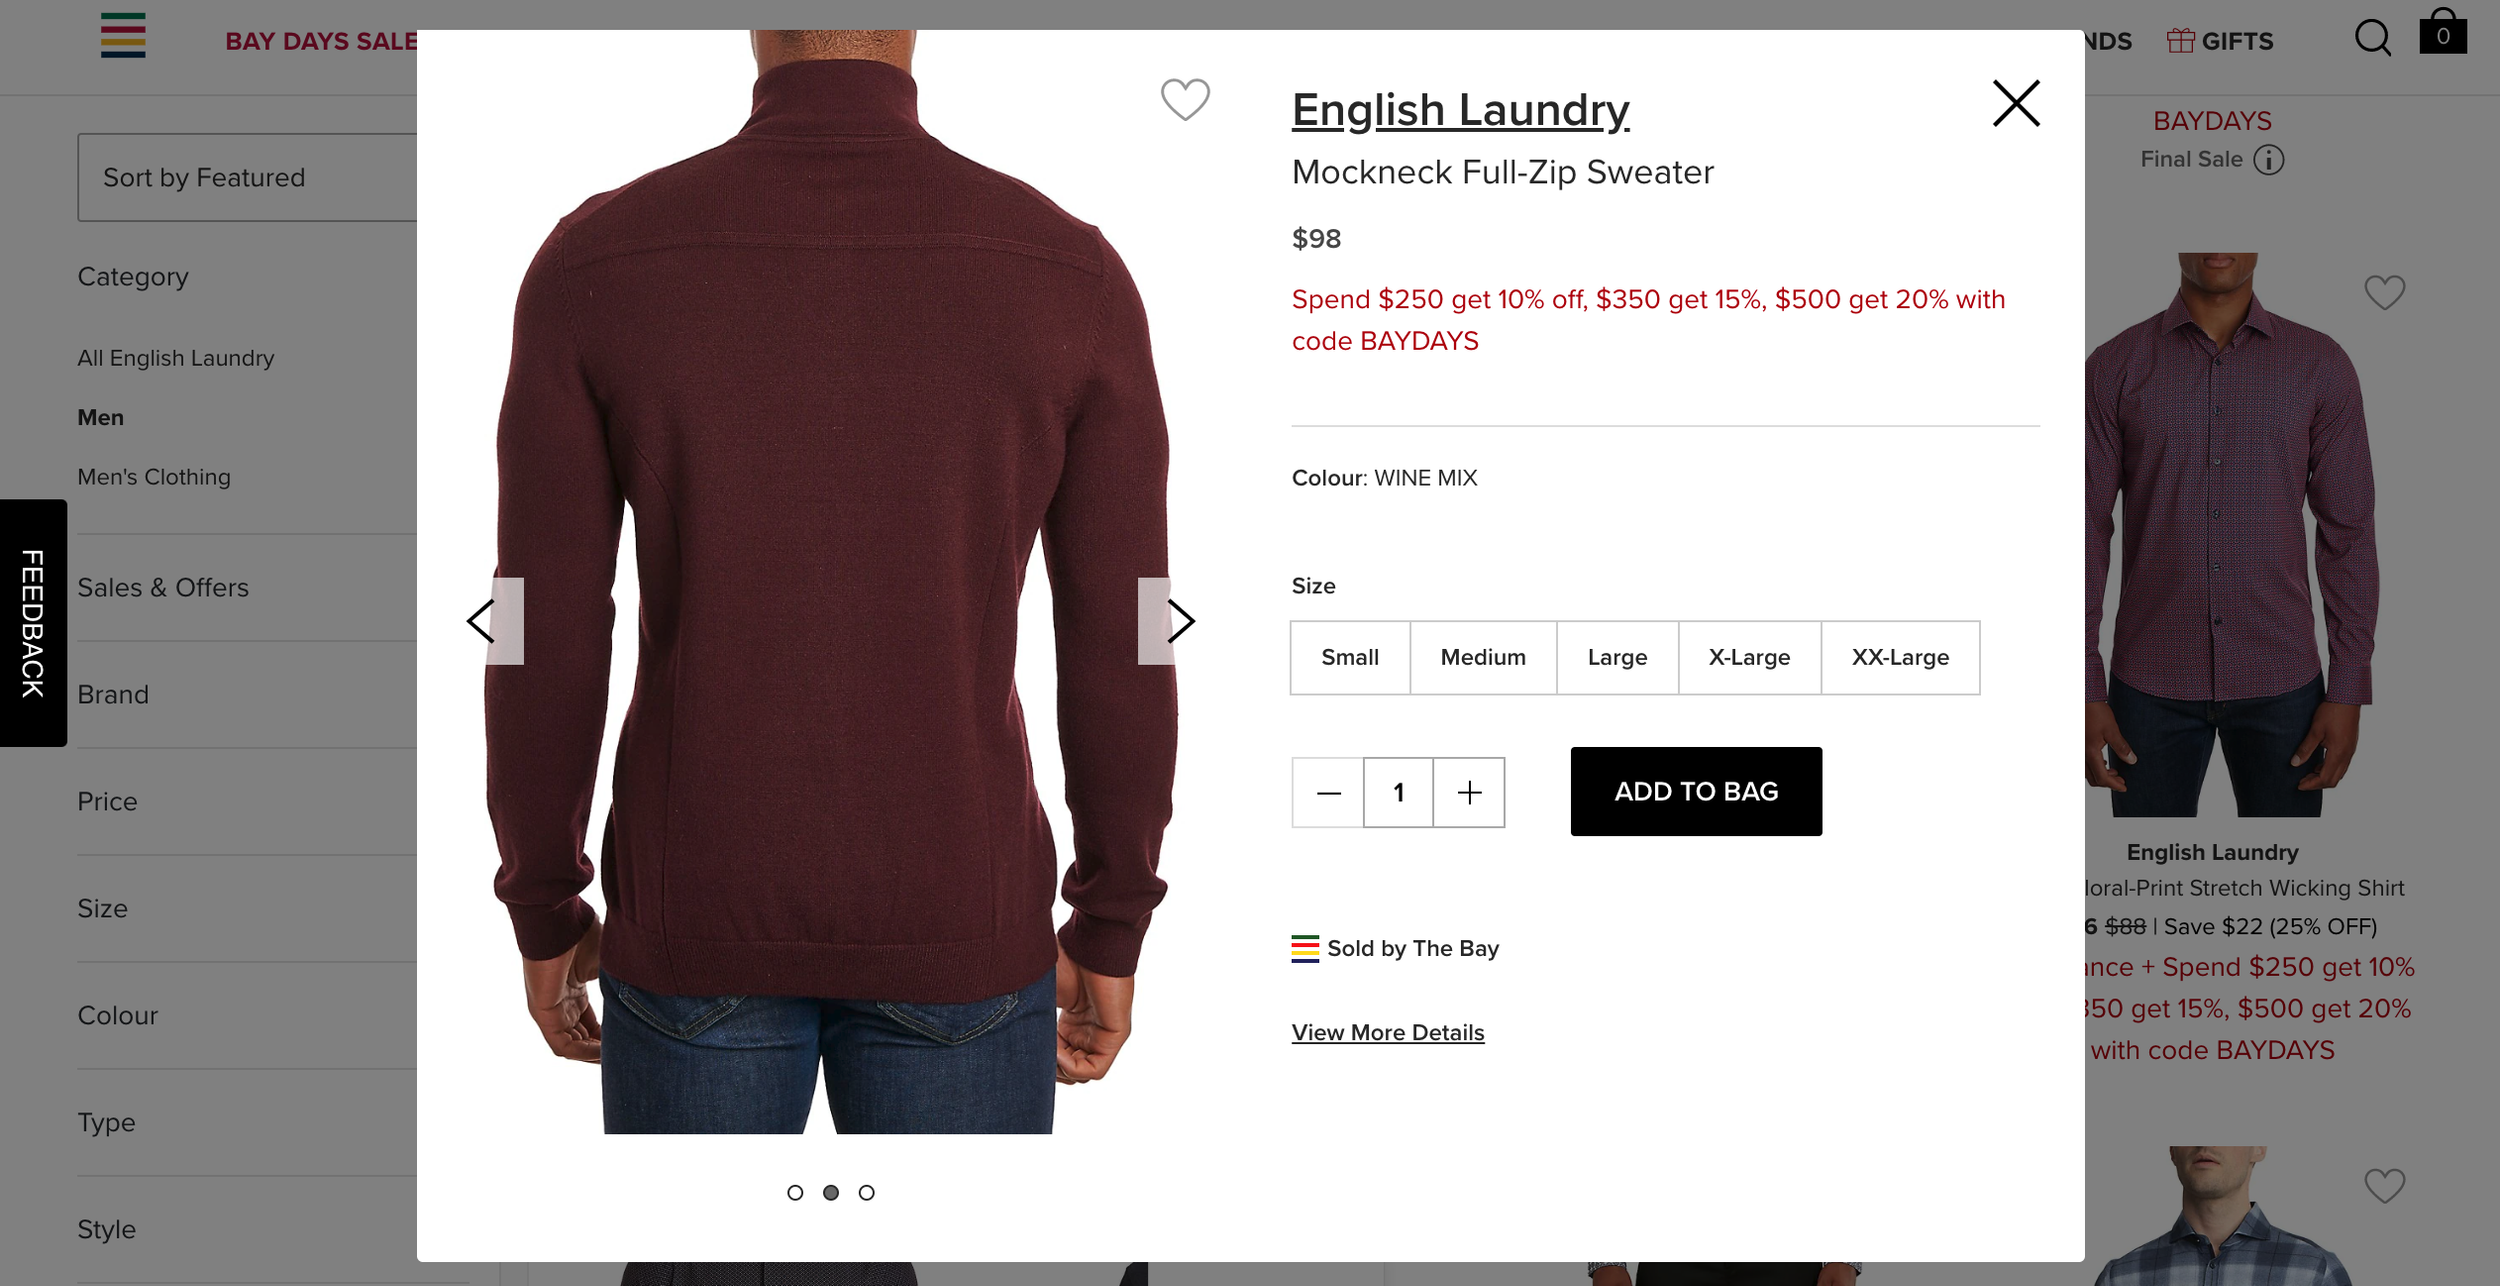Open the striped hamburger menu icon

point(123,35)
